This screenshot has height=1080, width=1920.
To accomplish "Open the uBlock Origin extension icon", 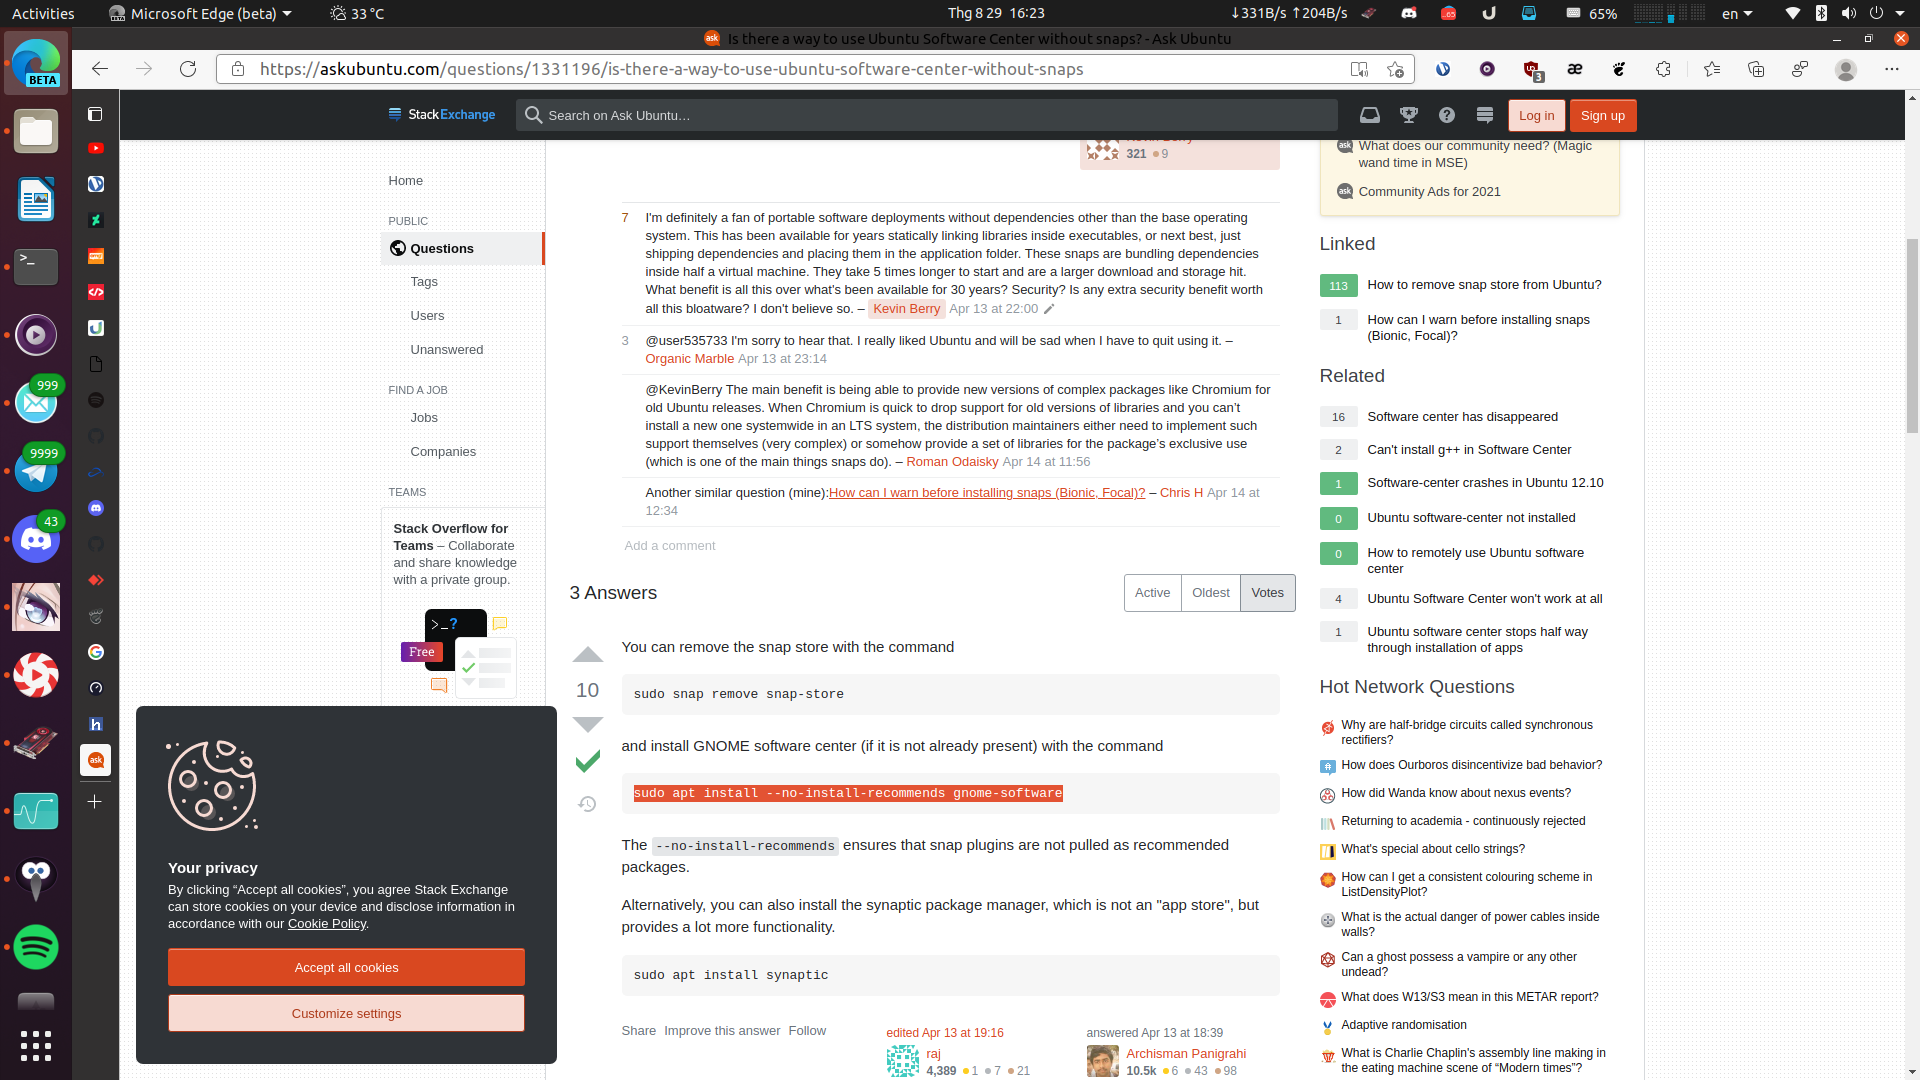I will (x=1532, y=69).
